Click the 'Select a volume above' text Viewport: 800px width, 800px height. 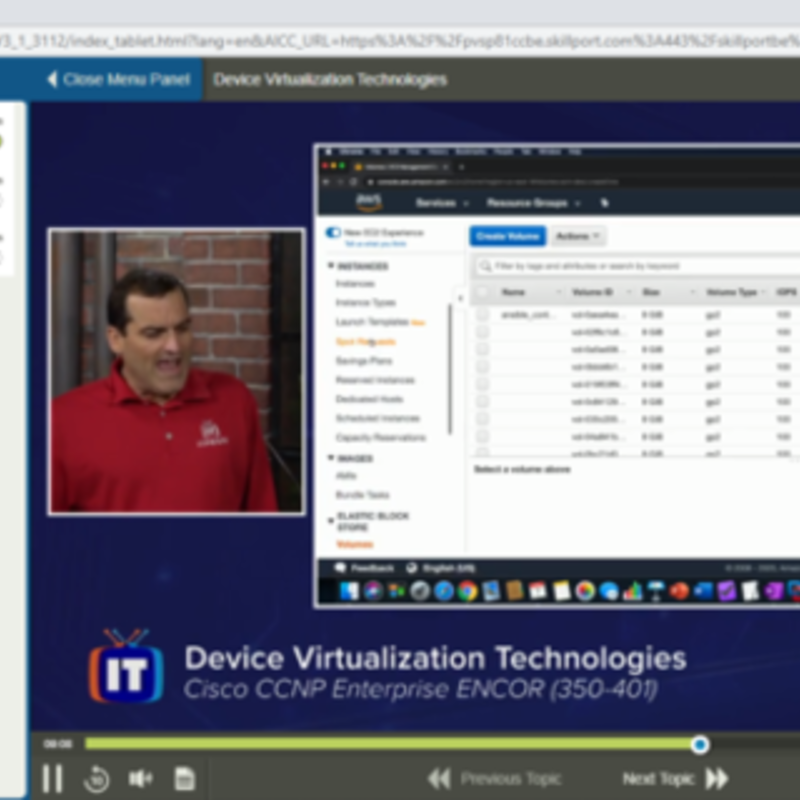(x=522, y=469)
